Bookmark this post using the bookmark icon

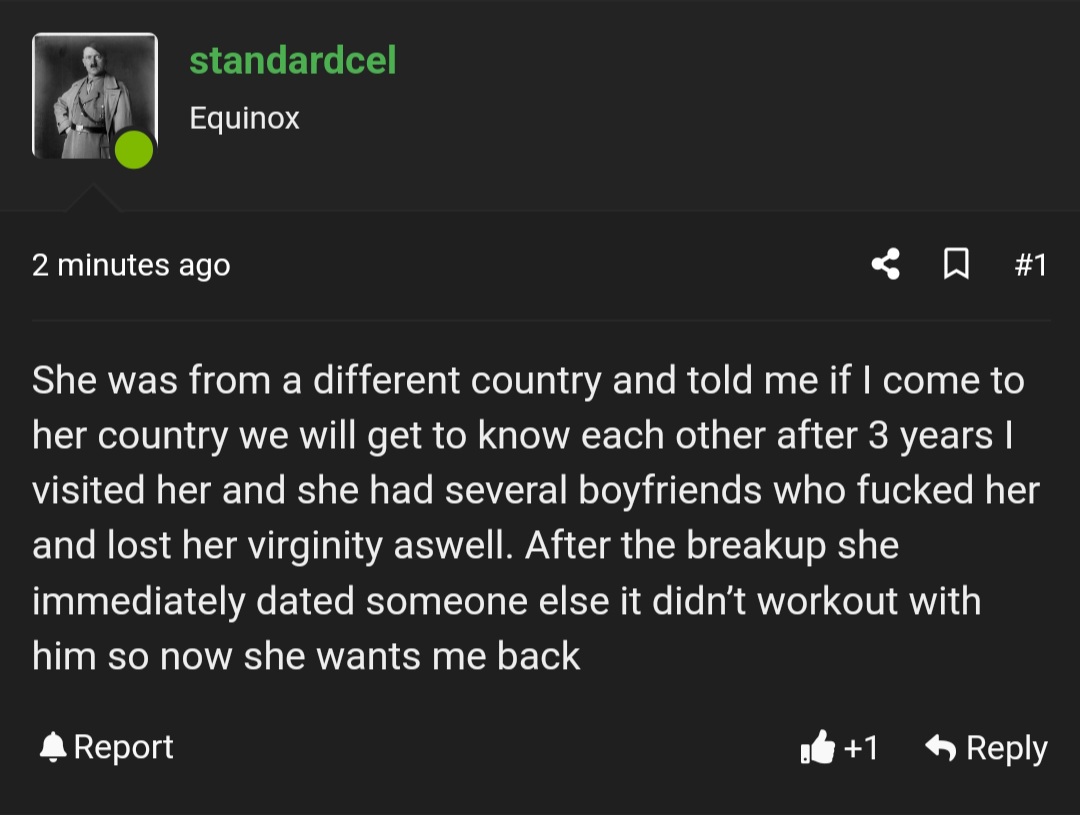click(956, 265)
